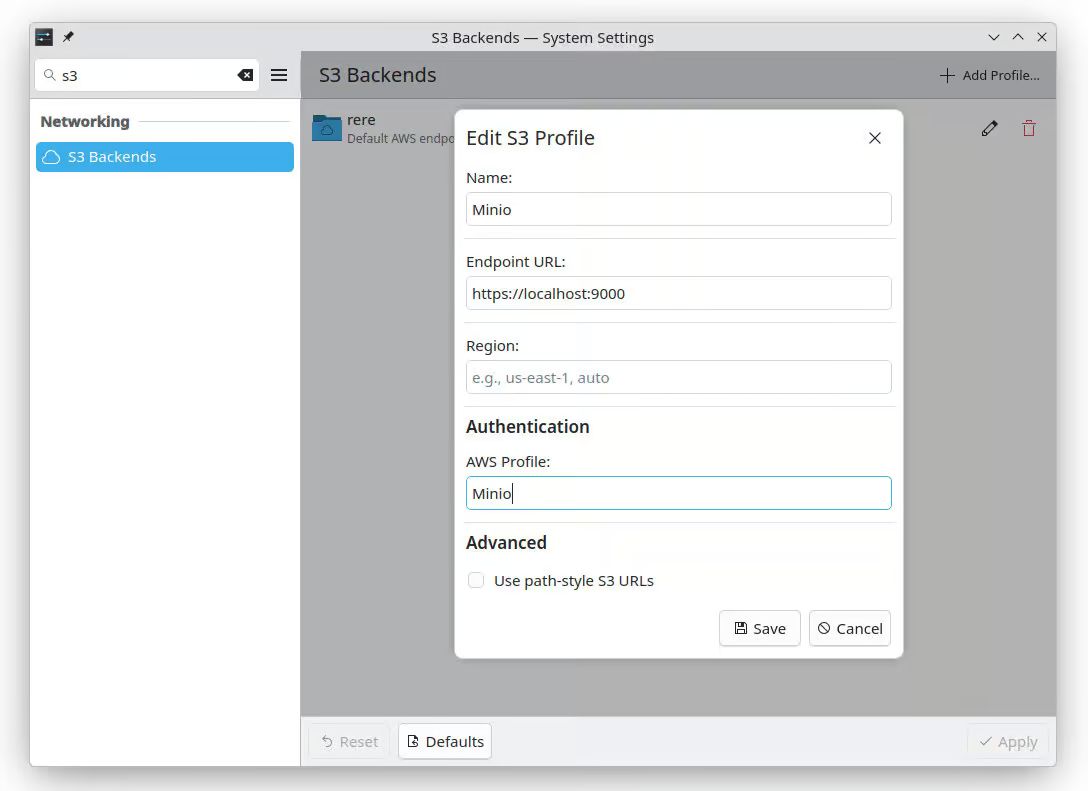
Task: Close the Edit S3 Profile dialog
Action: click(x=875, y=138)
